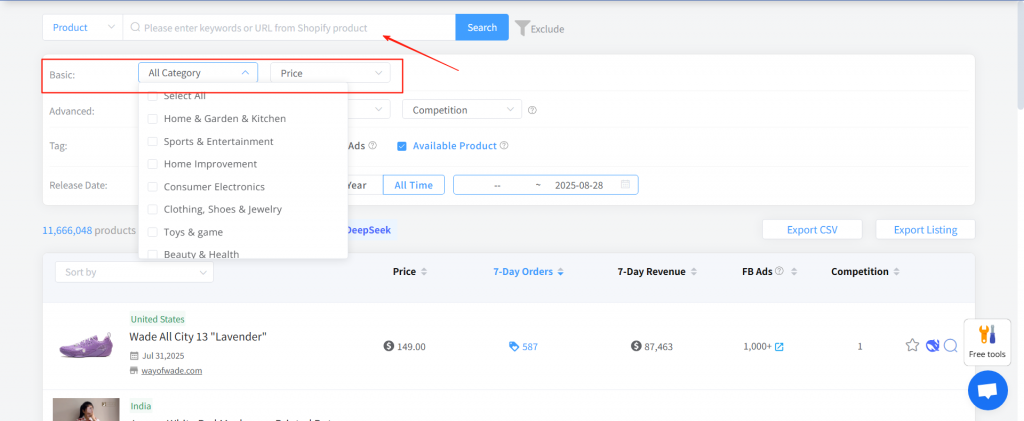
Task: Favorite the Wade All City 13 product with star
Action: coord(912,346)
